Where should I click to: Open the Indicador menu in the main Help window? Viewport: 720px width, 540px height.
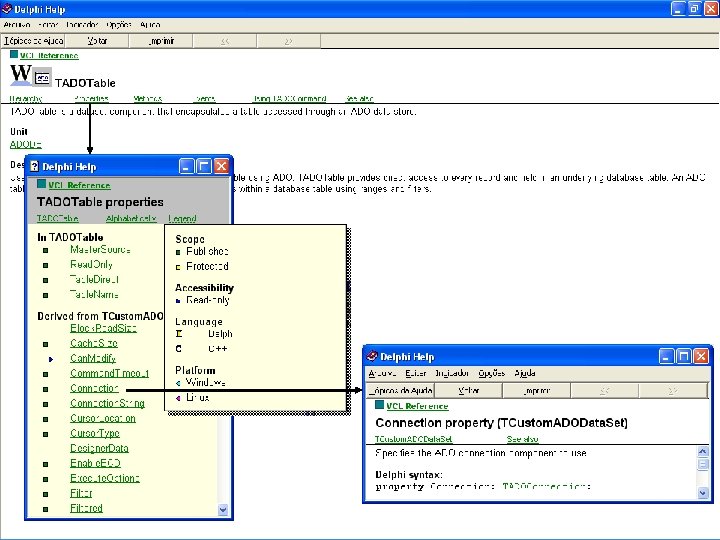82,25
